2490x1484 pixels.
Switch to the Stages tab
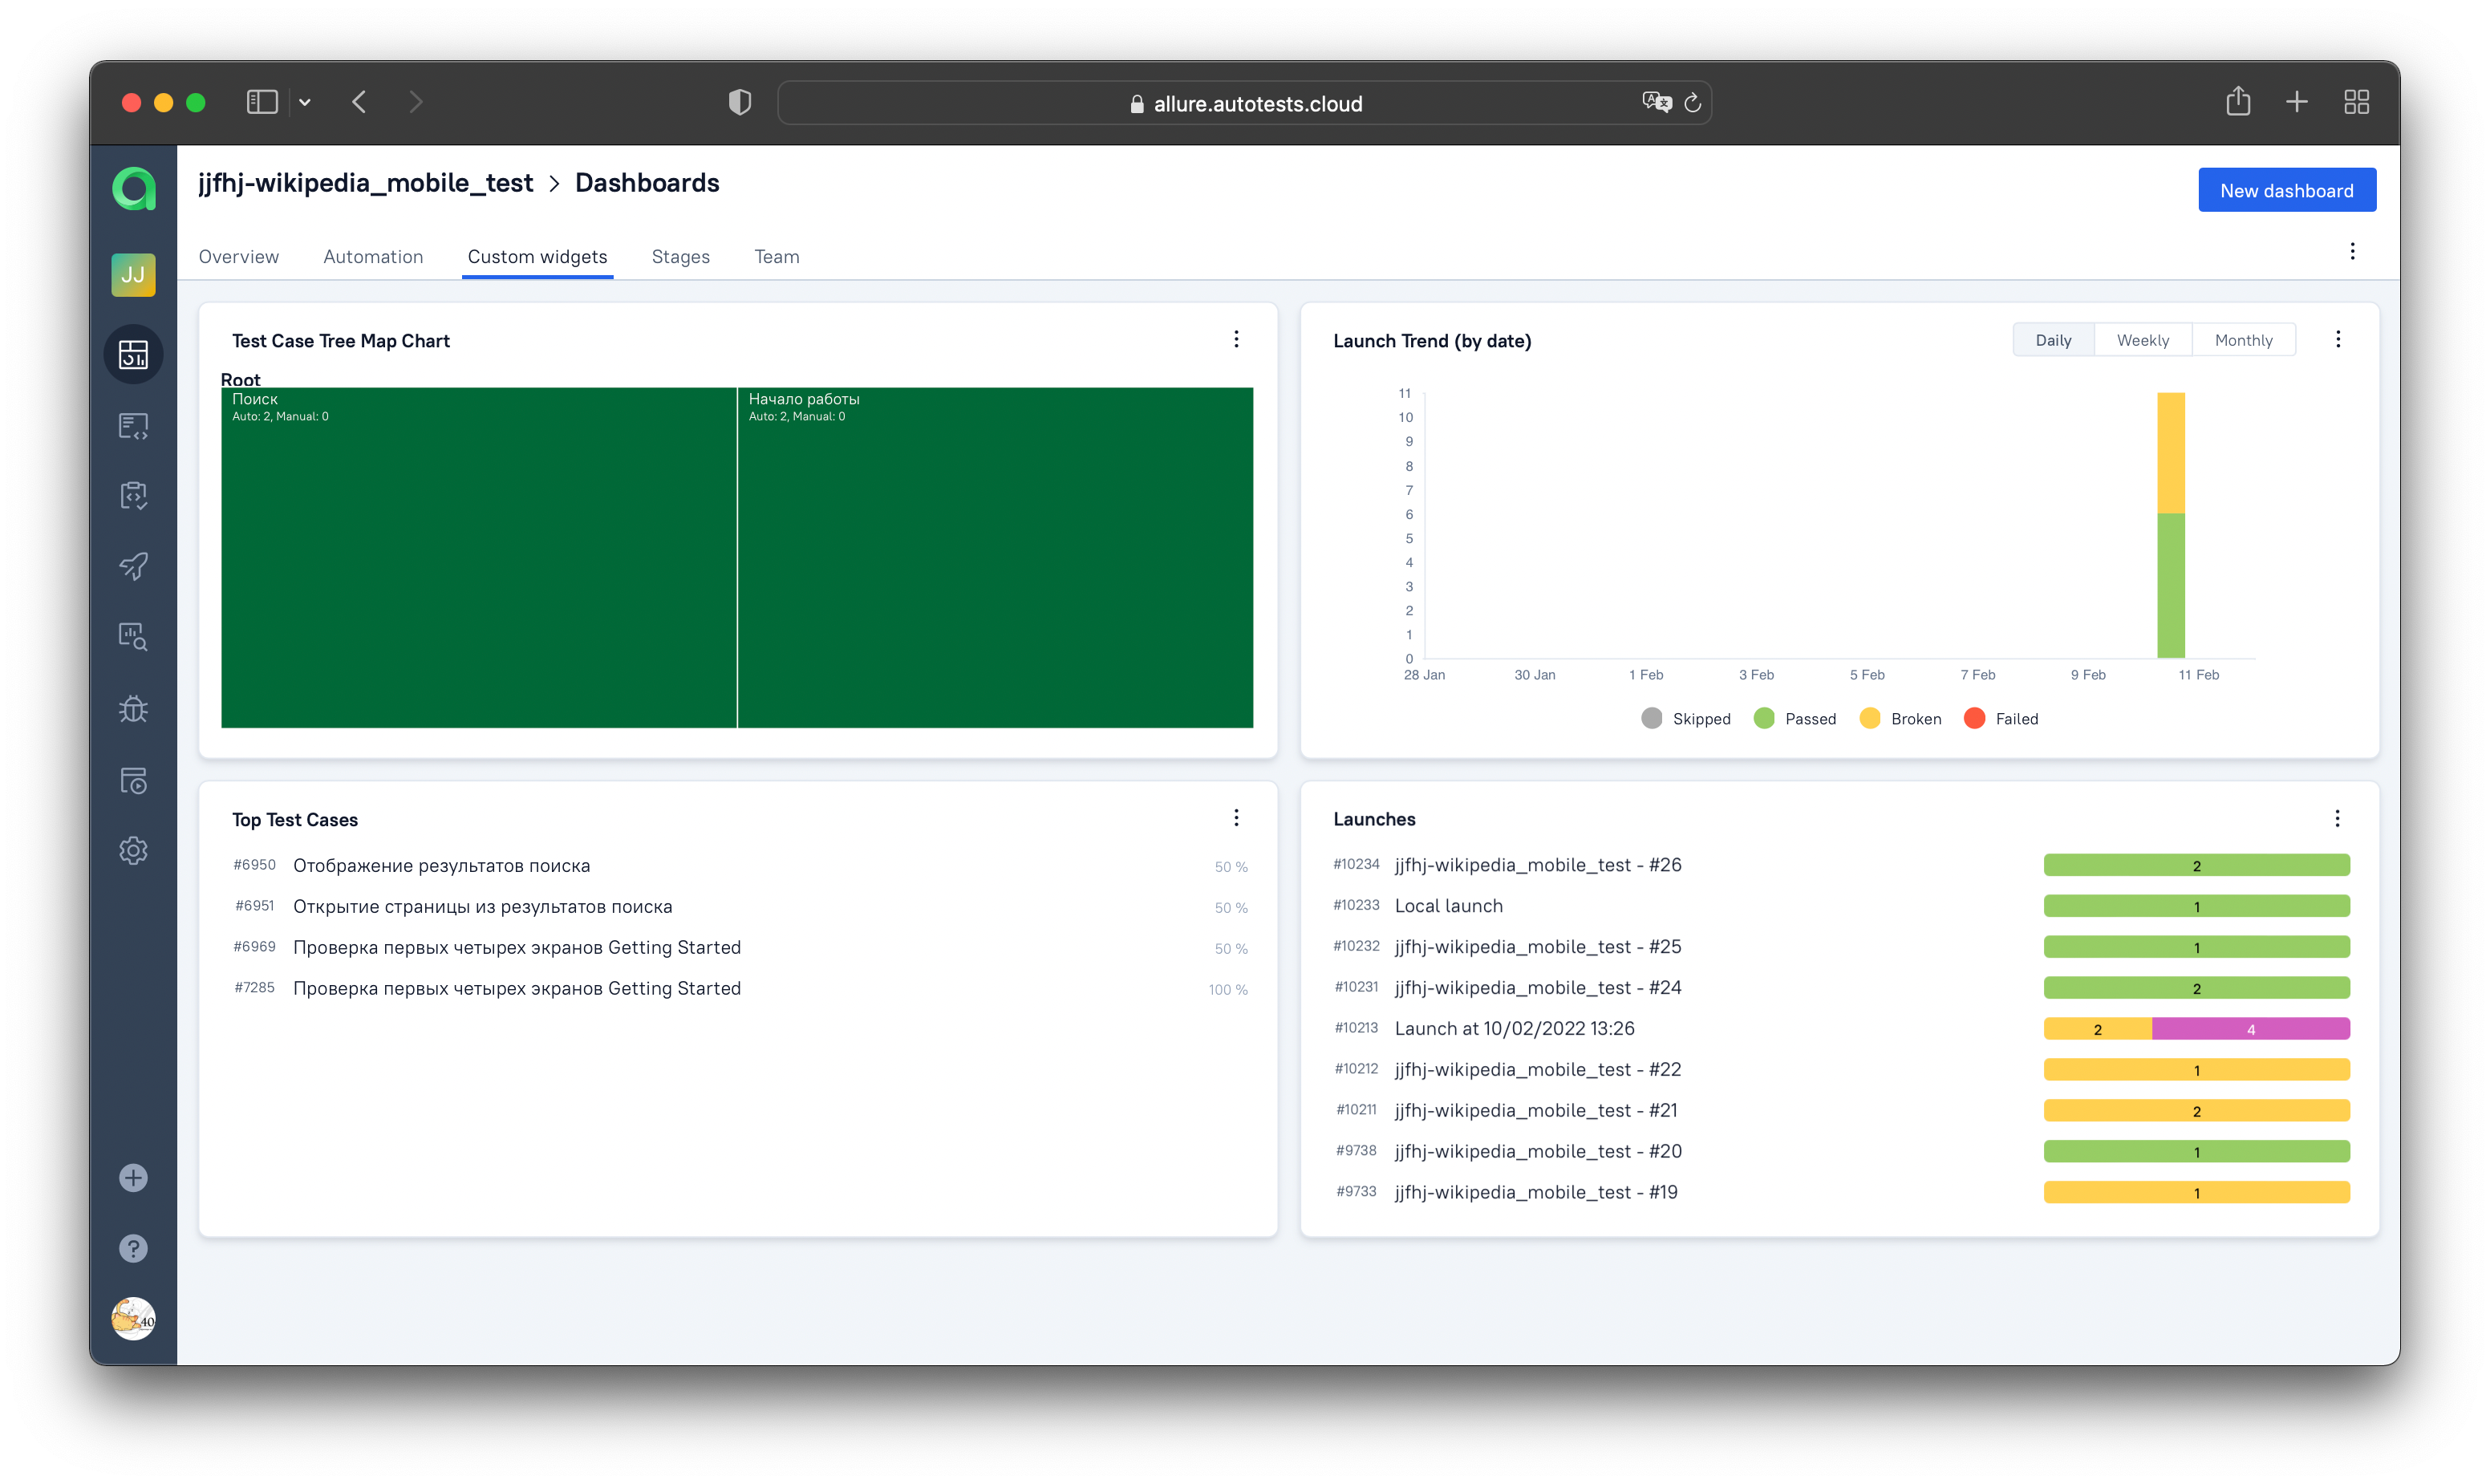(680, 256)
